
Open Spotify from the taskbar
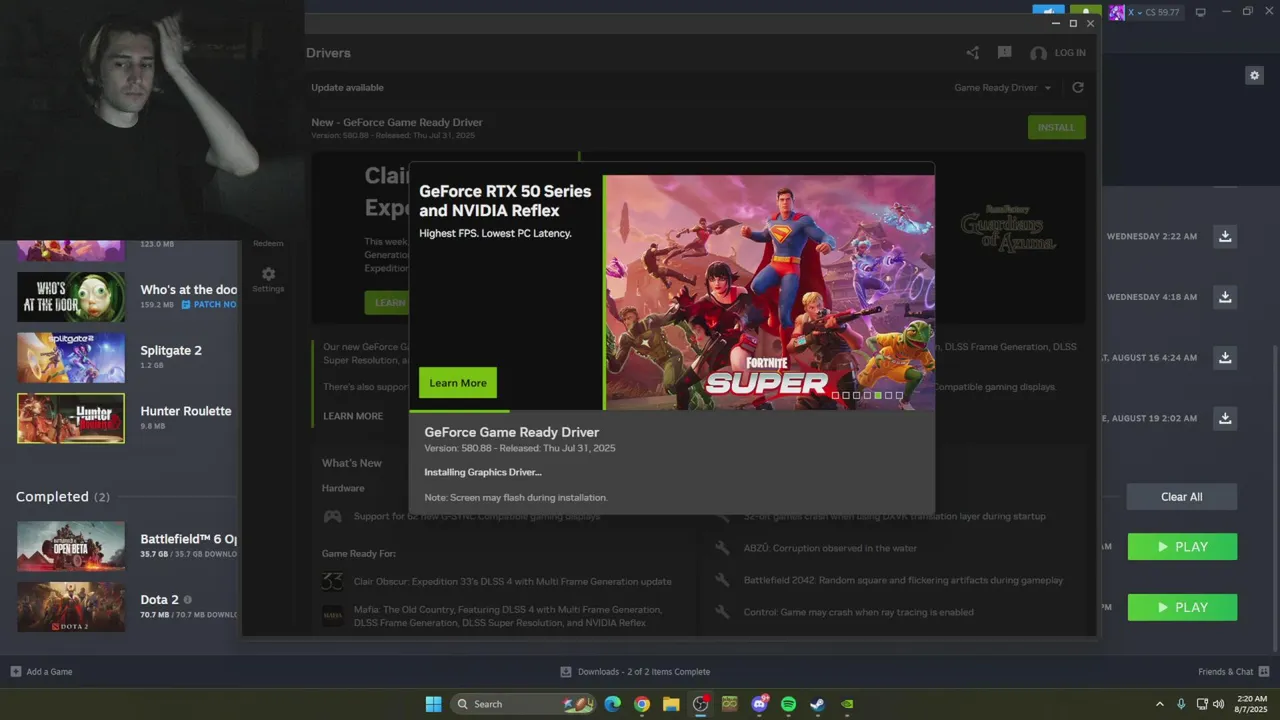point(788,704)
